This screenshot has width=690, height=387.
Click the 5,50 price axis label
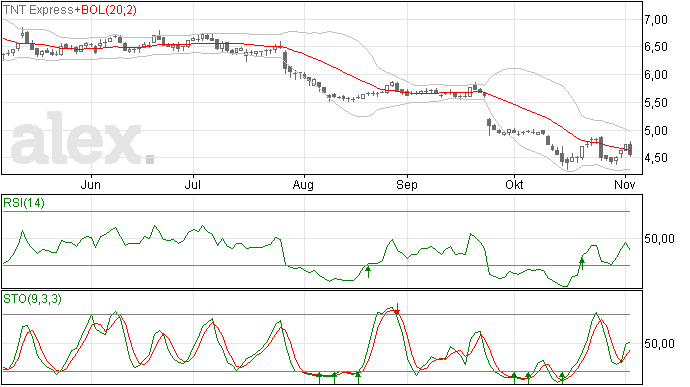click(656, 103)
